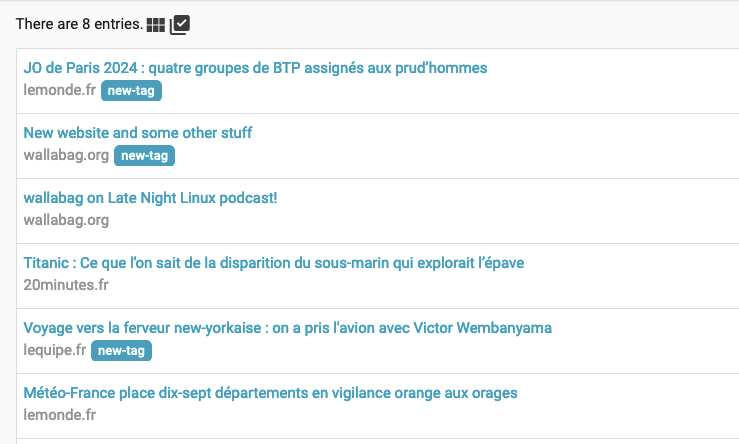Click the There are 8 entries counter
739x444 pixels.
click(79, 24)
